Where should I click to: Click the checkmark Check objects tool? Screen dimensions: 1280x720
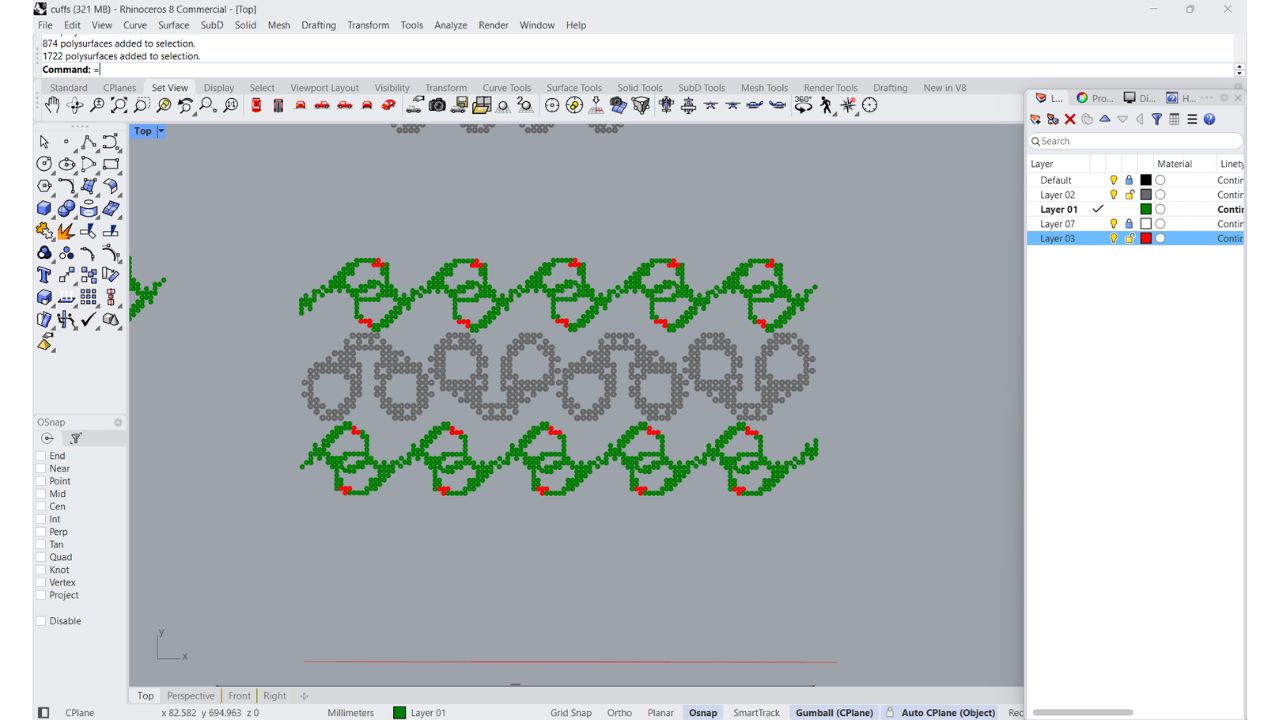click(89, 320)
